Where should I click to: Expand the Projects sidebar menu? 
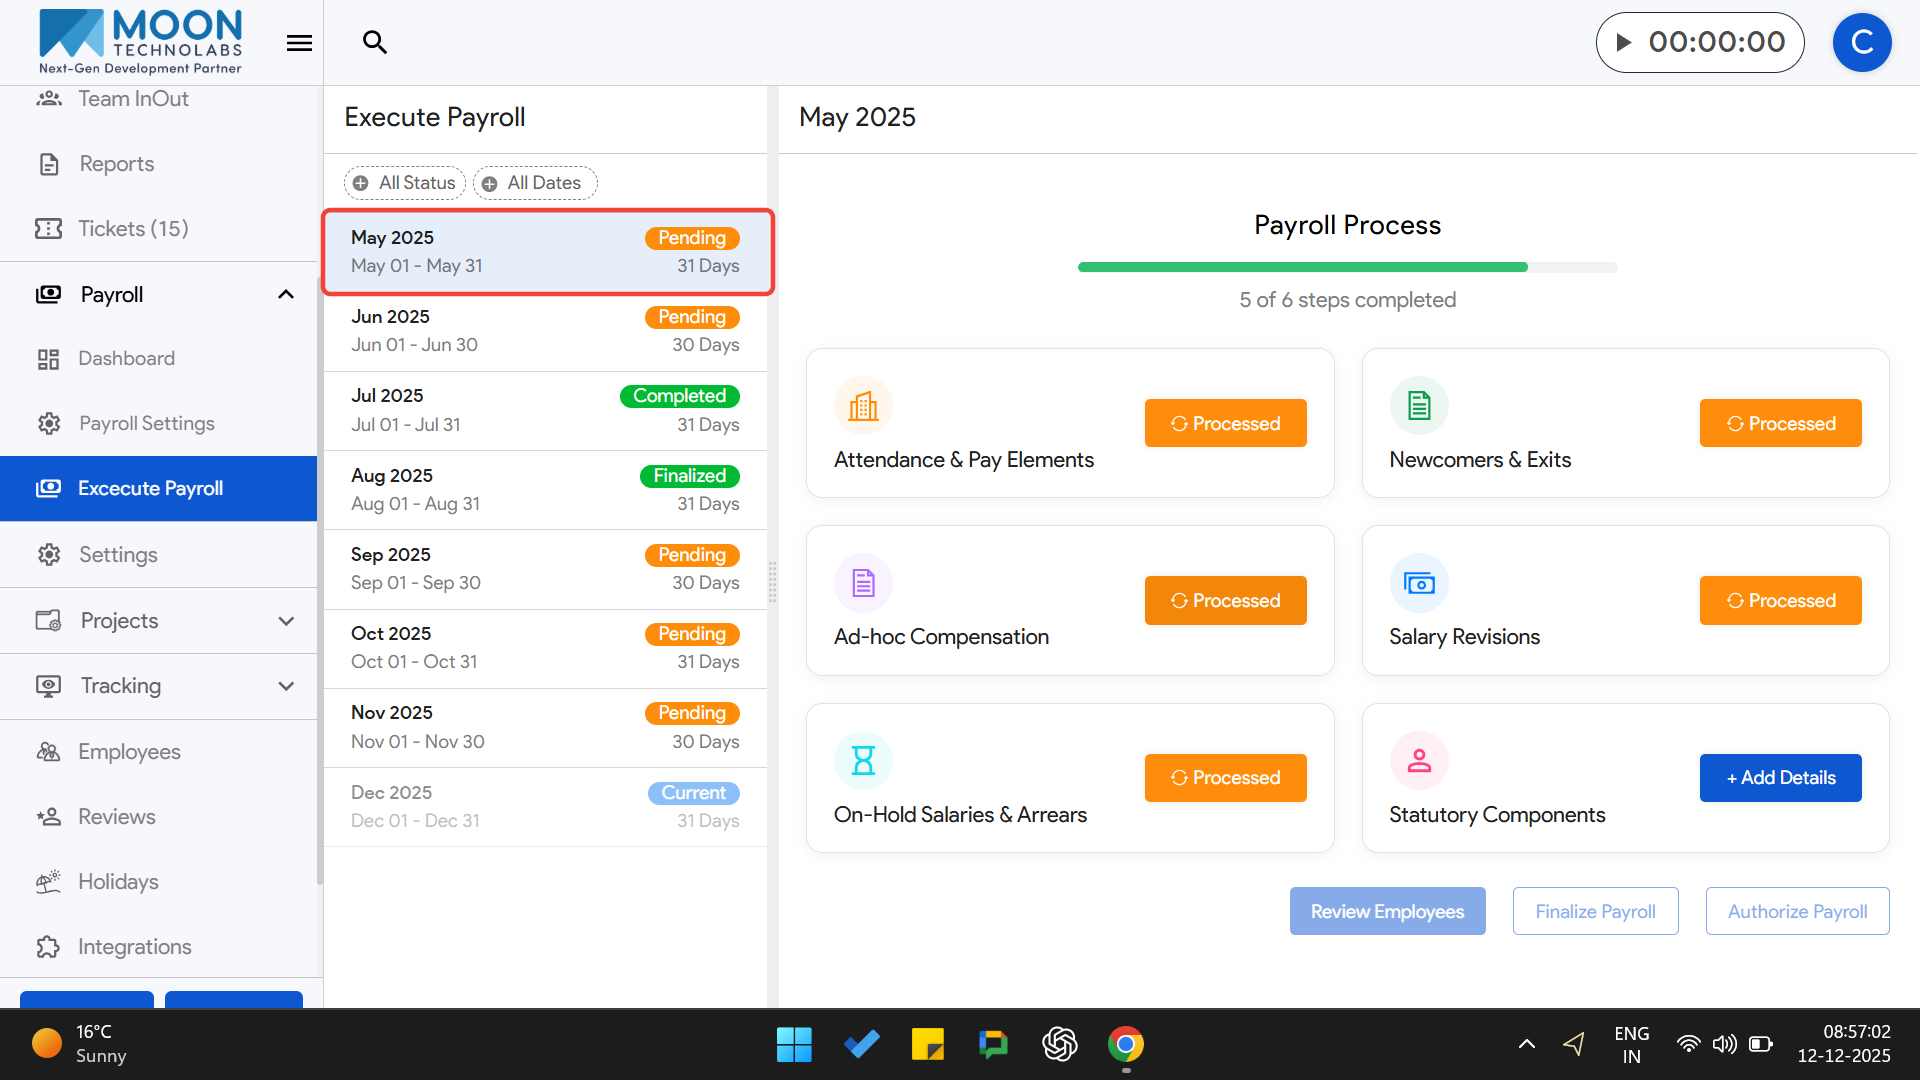[286, 621]
